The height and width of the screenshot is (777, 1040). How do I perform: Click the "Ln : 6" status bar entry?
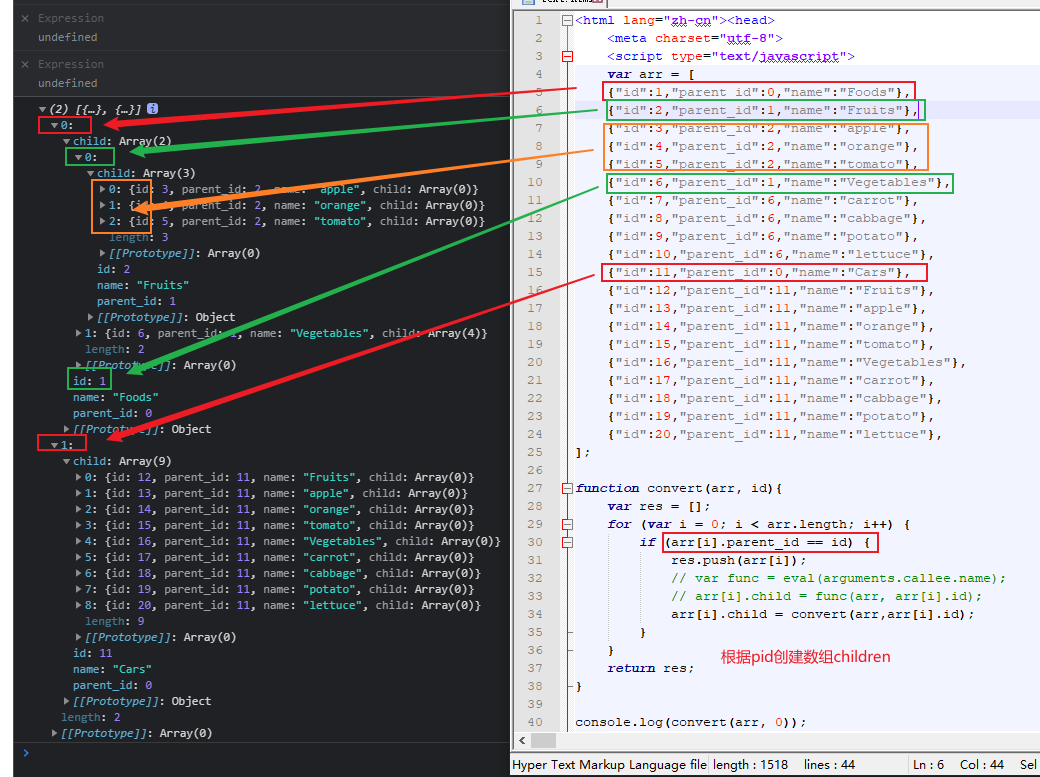click(x=928, y=765)
